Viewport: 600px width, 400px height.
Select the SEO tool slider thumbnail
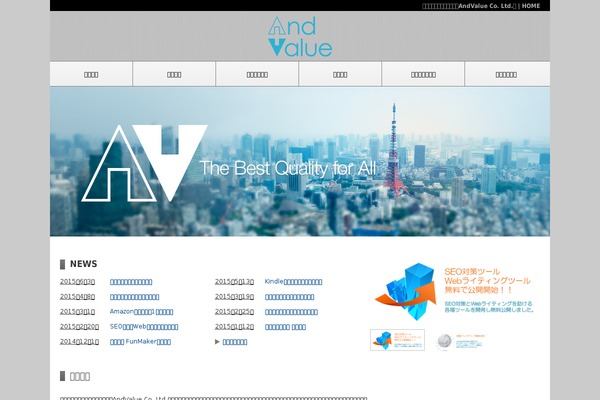(x=397, y=340)
